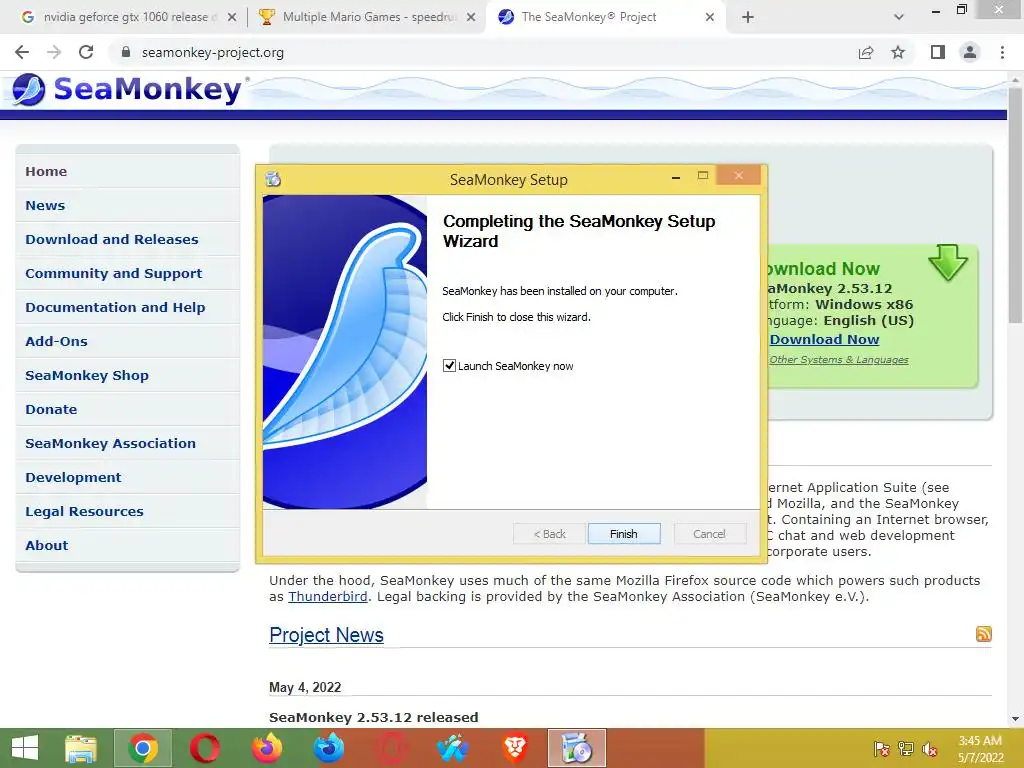Screen dimensions: 1024x768
Task: Close The SeaMonkey Project tab
Action: [710, 18]
